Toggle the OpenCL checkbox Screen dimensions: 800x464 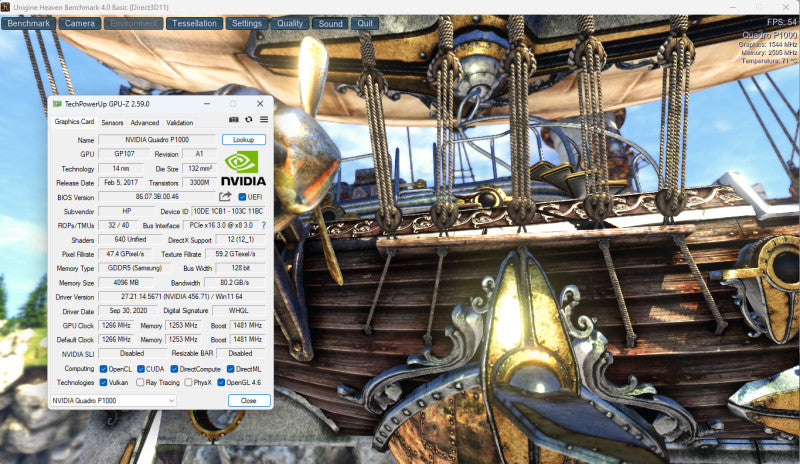tap(104, 369)
